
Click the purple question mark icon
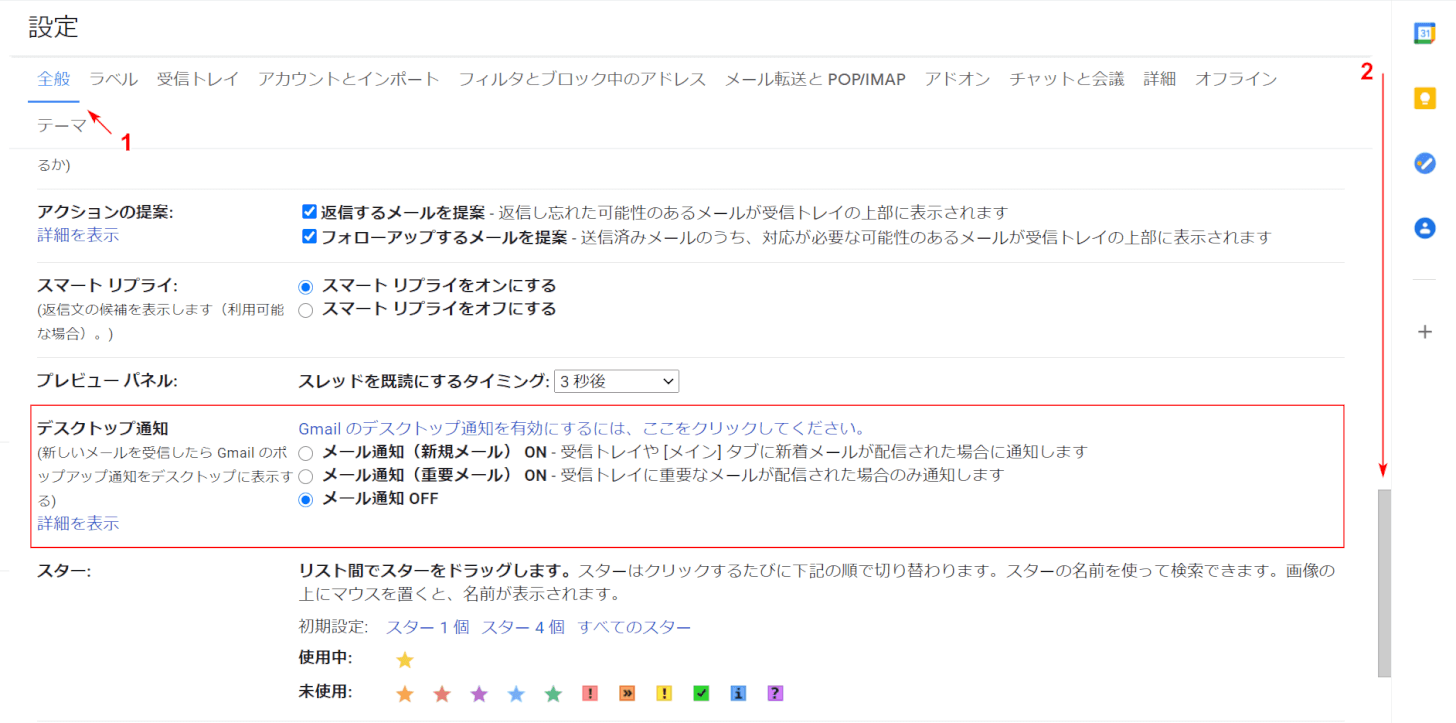tap(775, 693)
